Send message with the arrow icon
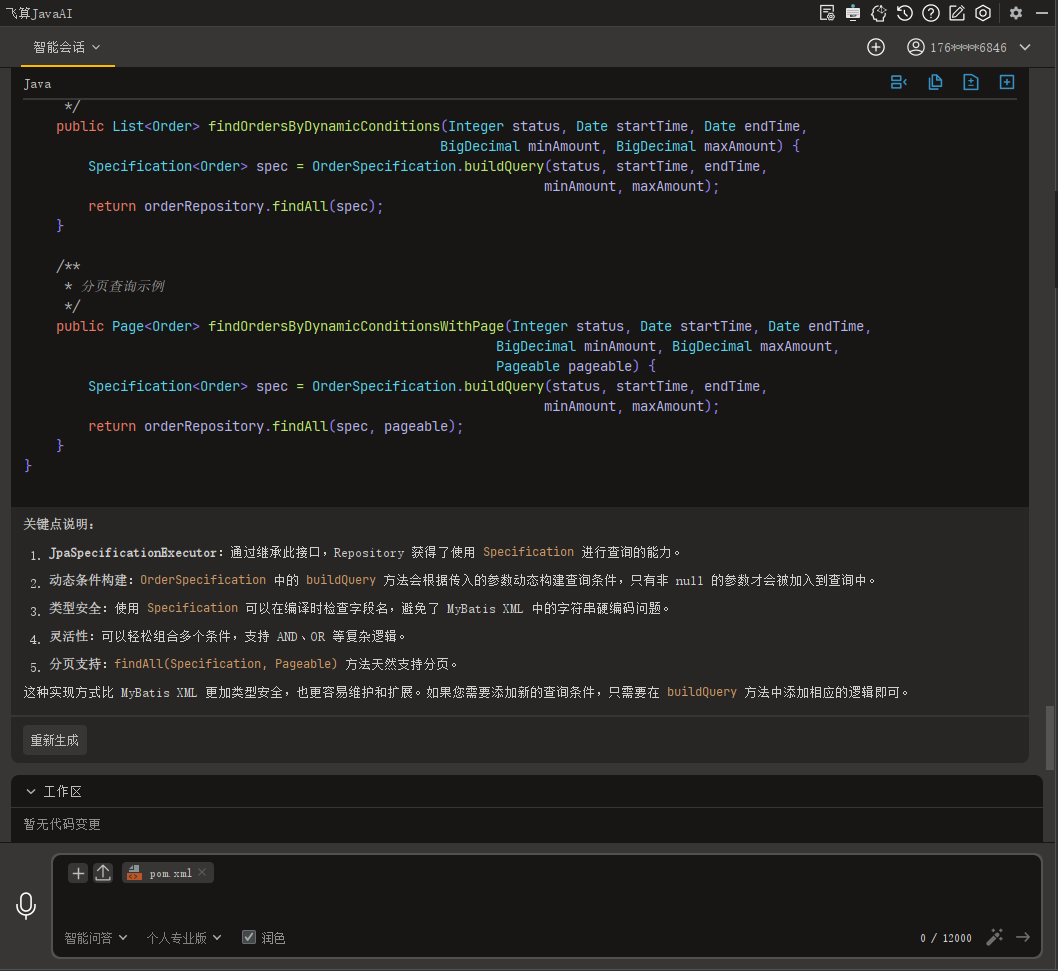This screenshot has height=971, width=1058. coord(1023,937)
